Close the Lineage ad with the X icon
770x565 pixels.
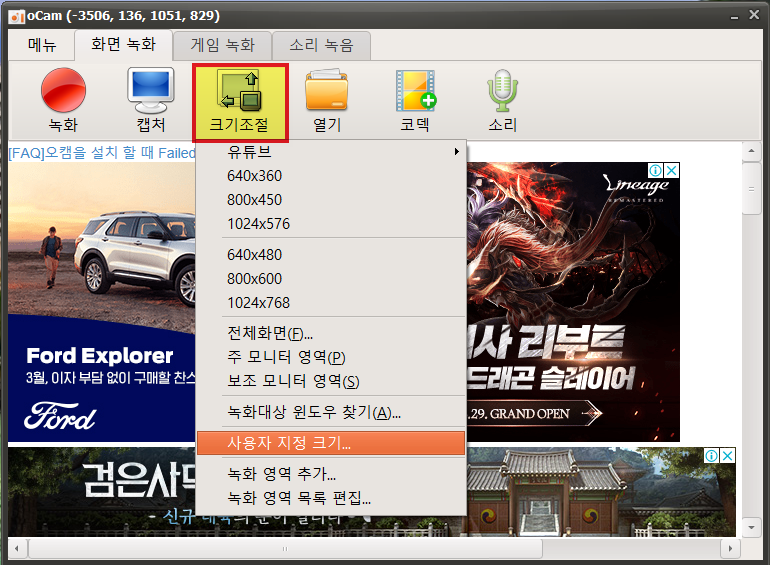(x=671, y=170)
